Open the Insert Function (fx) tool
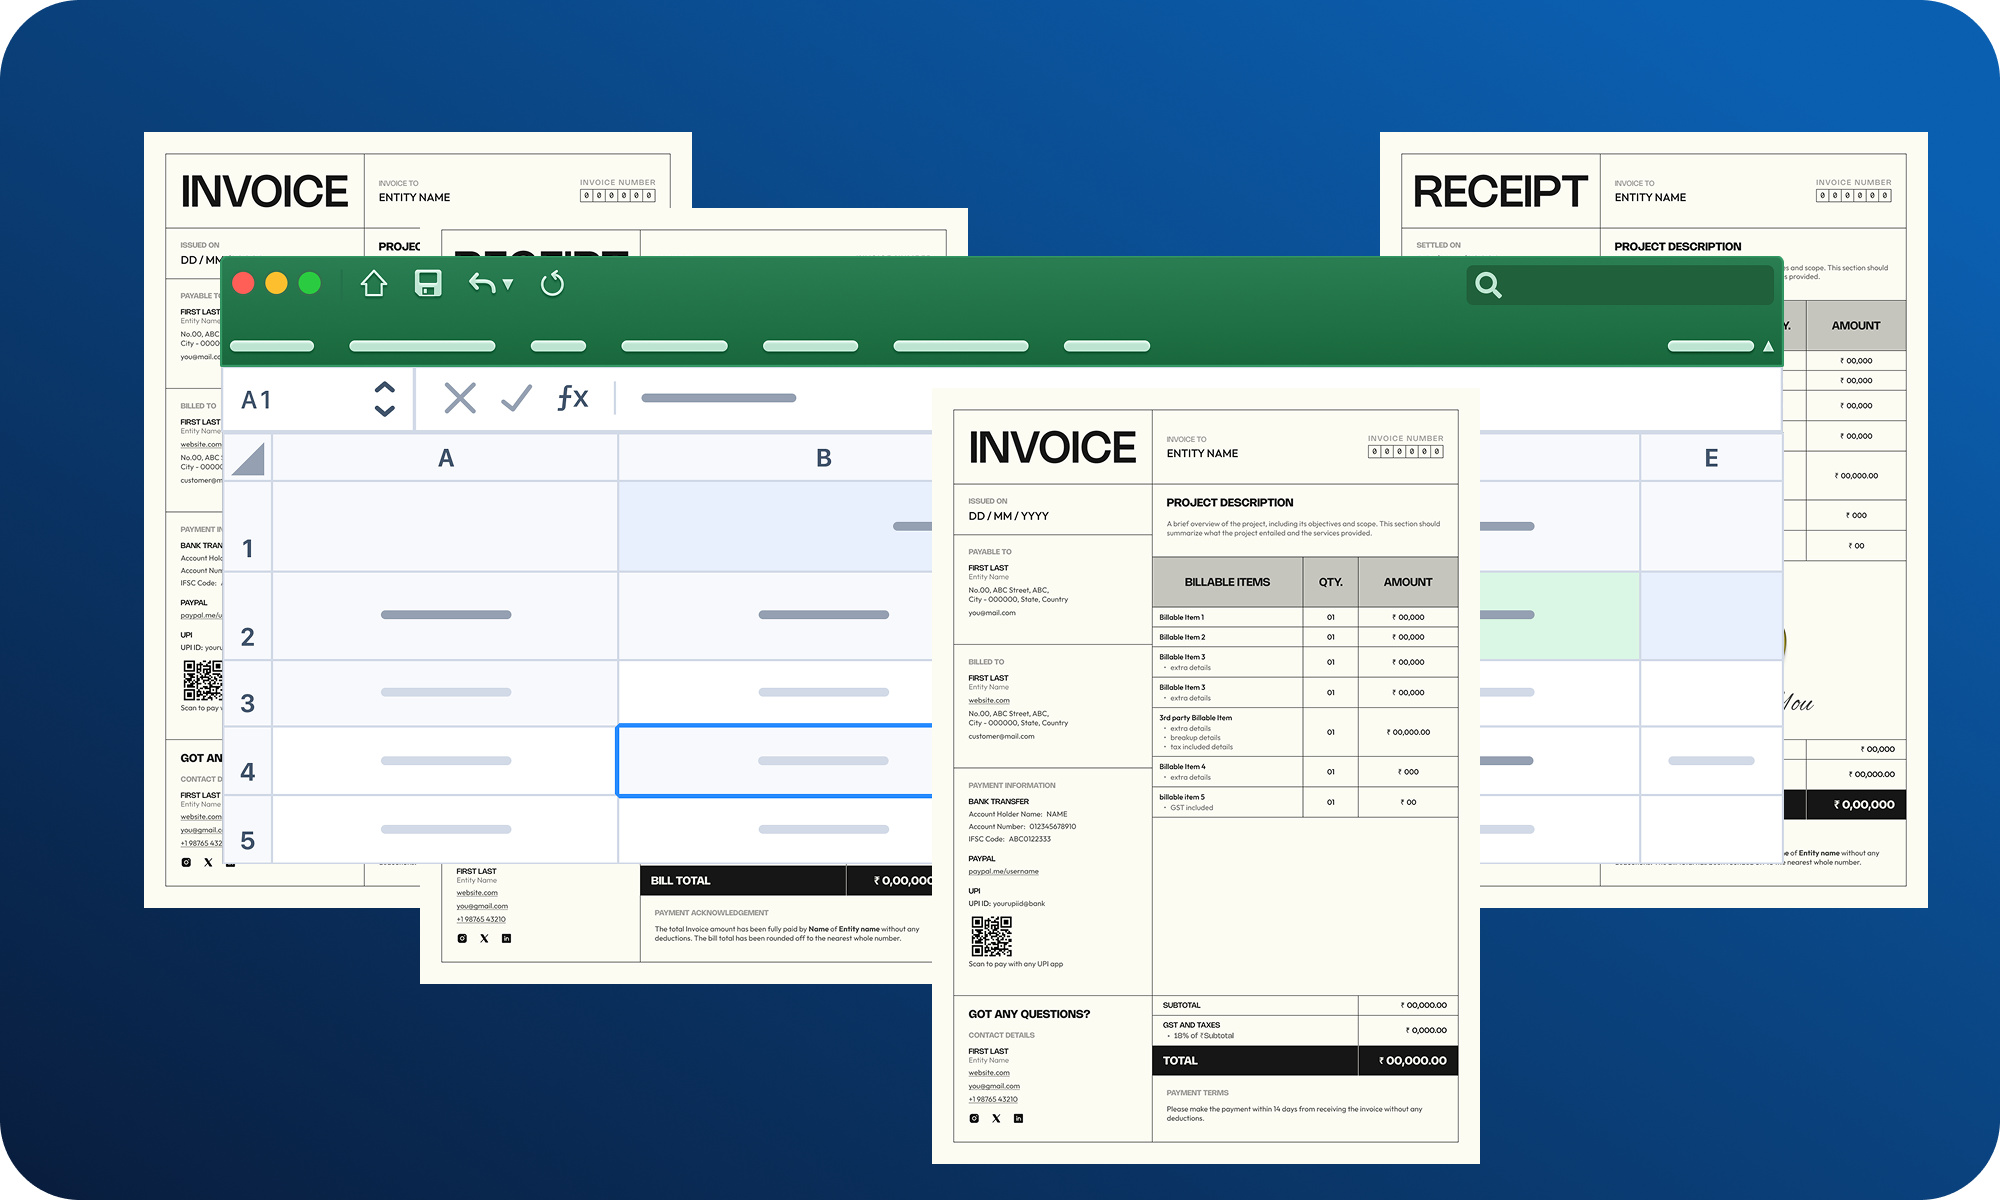The height and width of the screenshot is (1200, 2000). click(x=570, y=398)
